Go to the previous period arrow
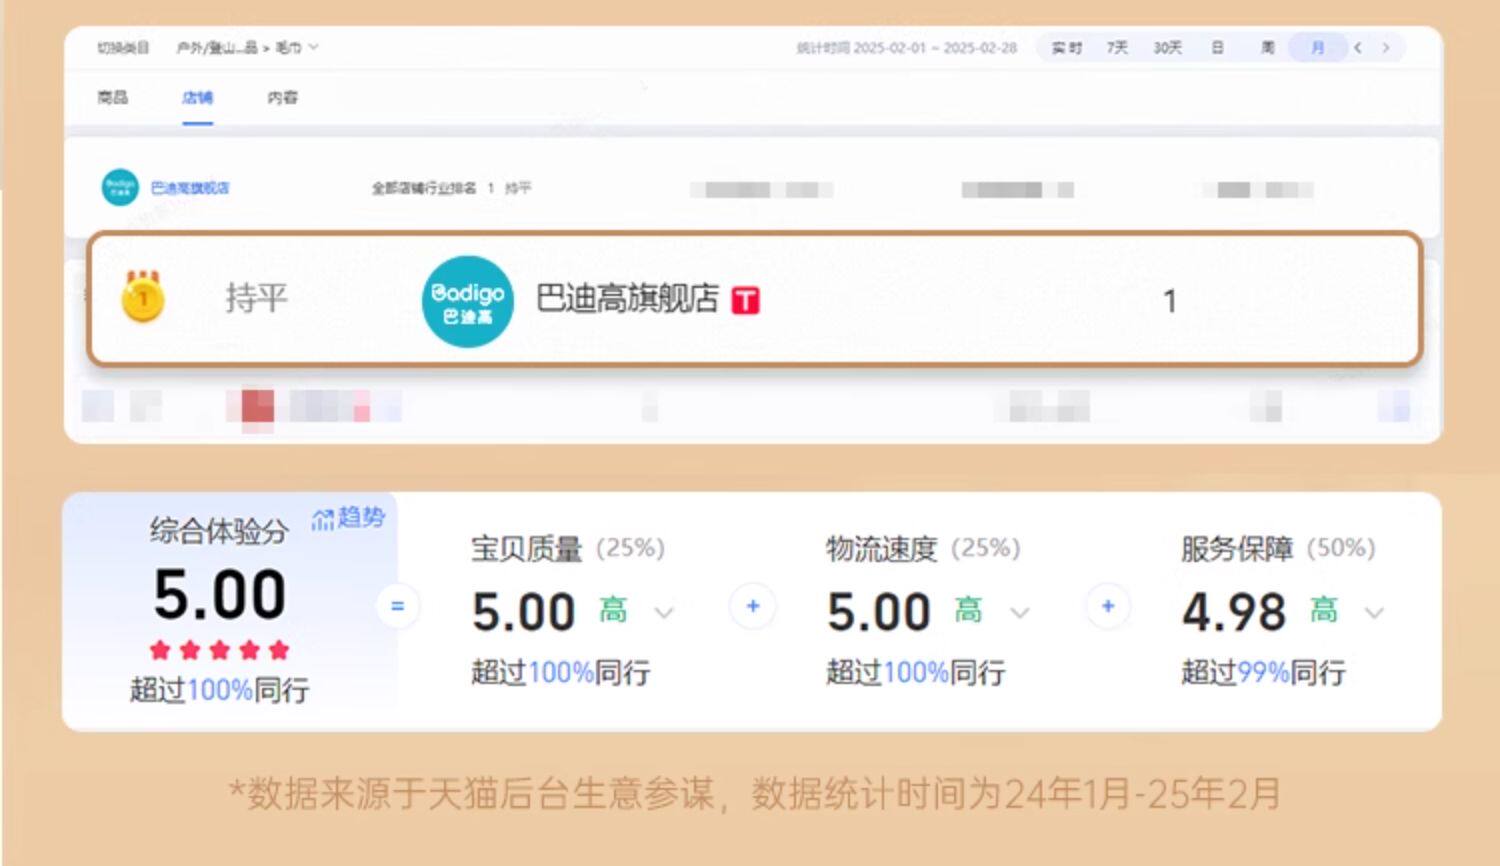The image size is (1500, 866). click(x=1358, y=47)
